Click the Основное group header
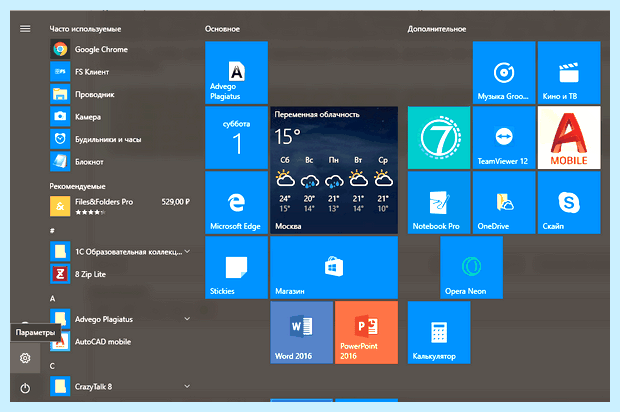This screenshot has height=412, width=620. click(x=222, y=29)
